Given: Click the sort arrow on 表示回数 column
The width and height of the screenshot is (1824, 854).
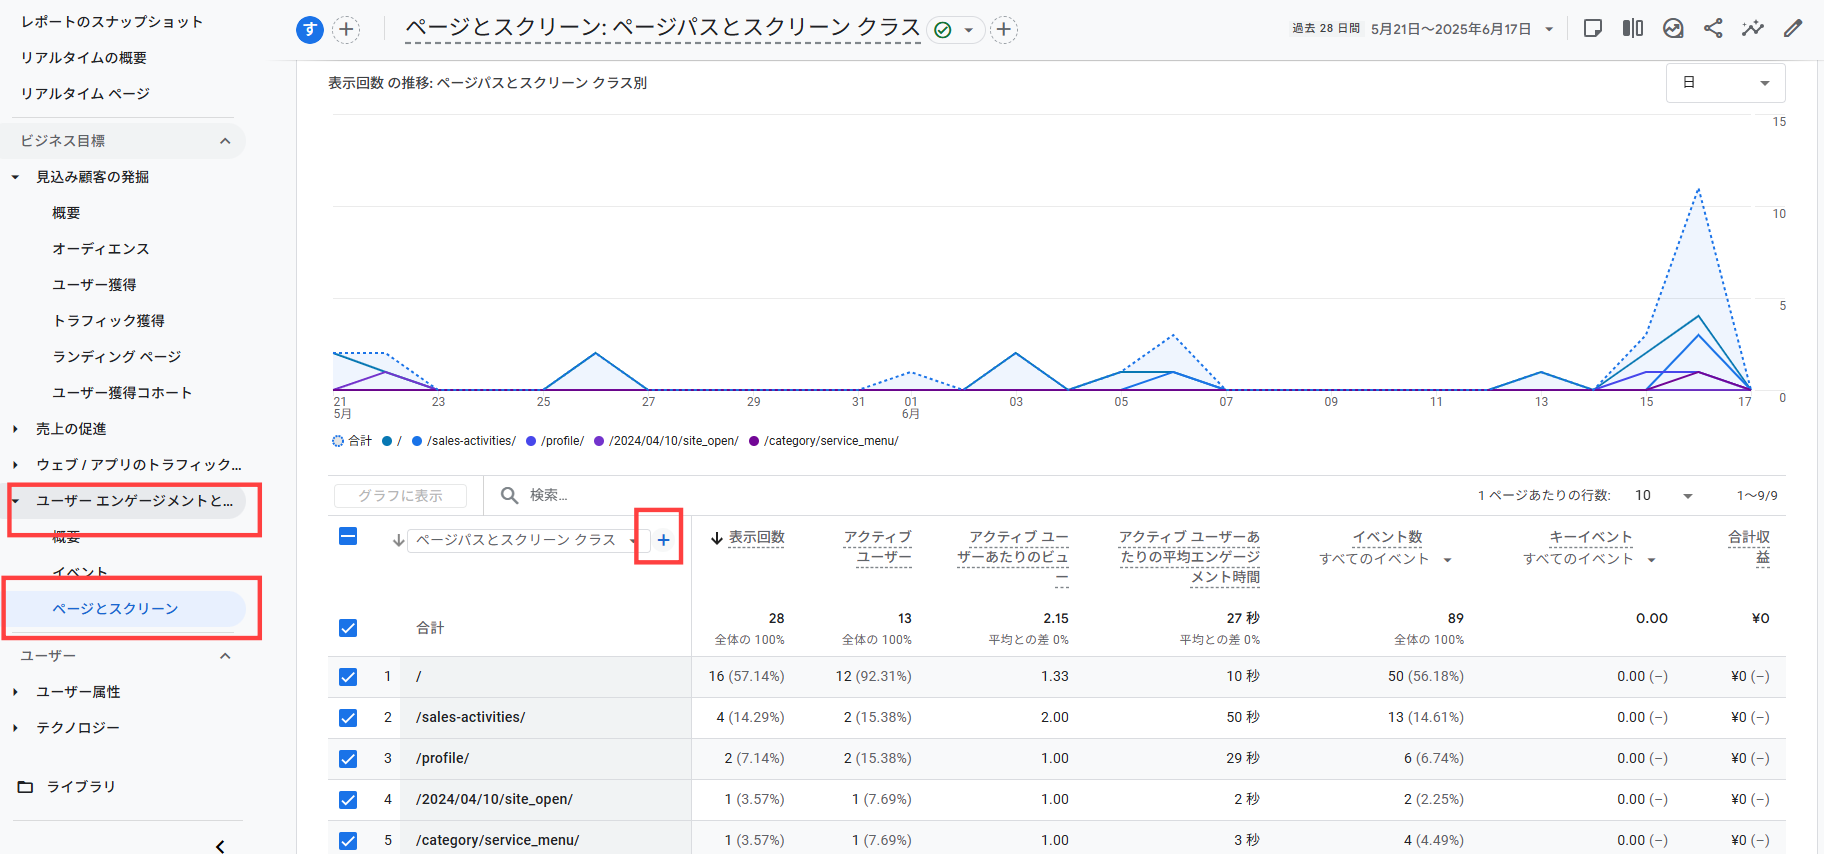Looking at the screenshot, I should coord(716,538).
